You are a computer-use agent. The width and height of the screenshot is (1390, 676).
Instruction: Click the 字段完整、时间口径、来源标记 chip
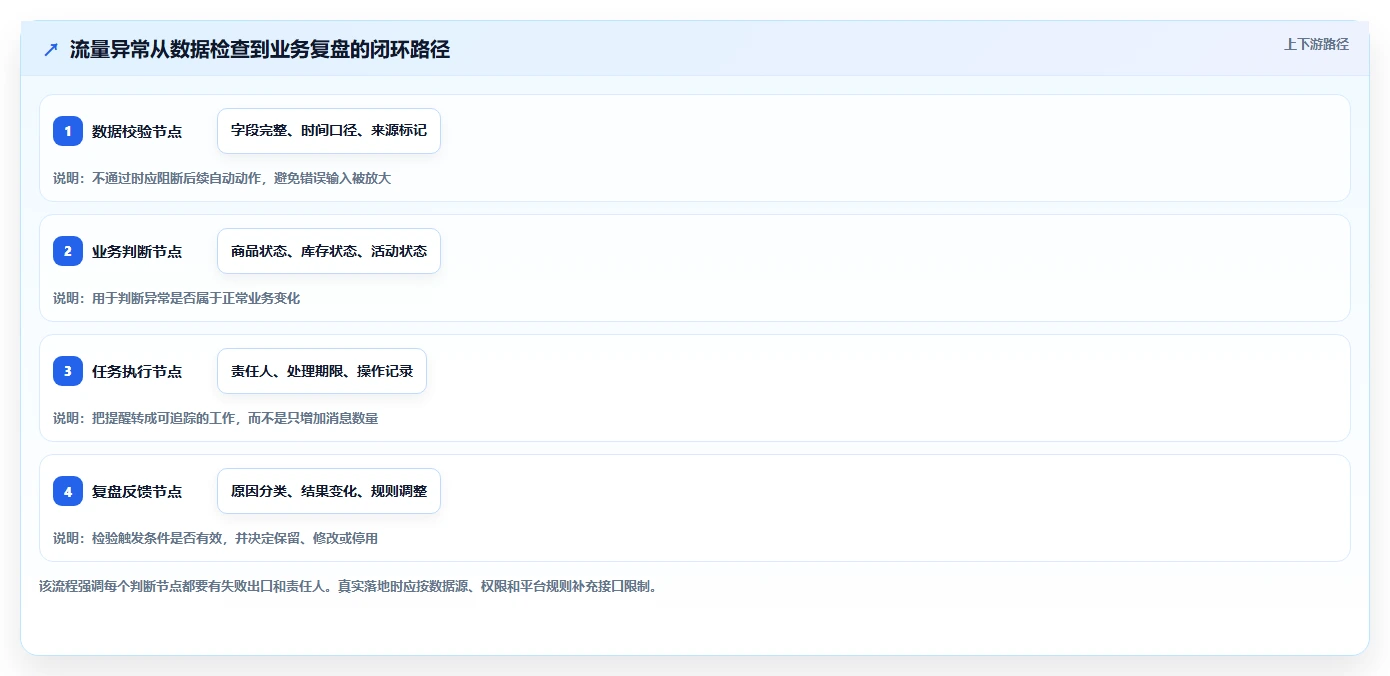click(329, 131)
